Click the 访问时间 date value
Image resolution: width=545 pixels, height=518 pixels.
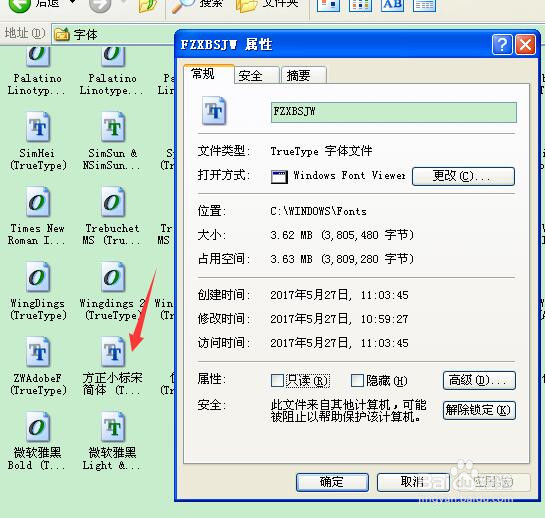point(339,343)
